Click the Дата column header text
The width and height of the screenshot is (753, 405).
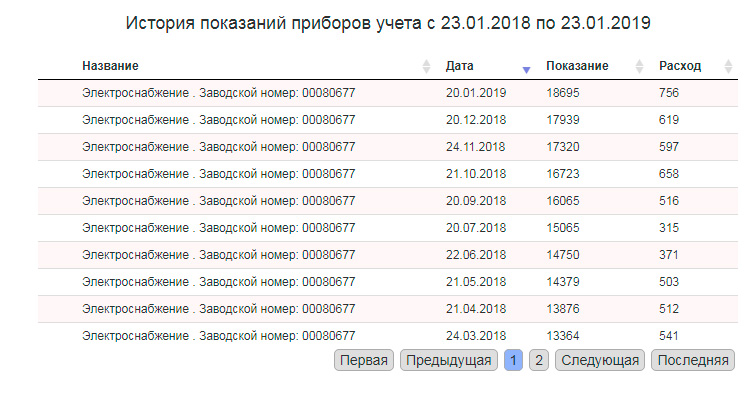click(x=460, y=66)
